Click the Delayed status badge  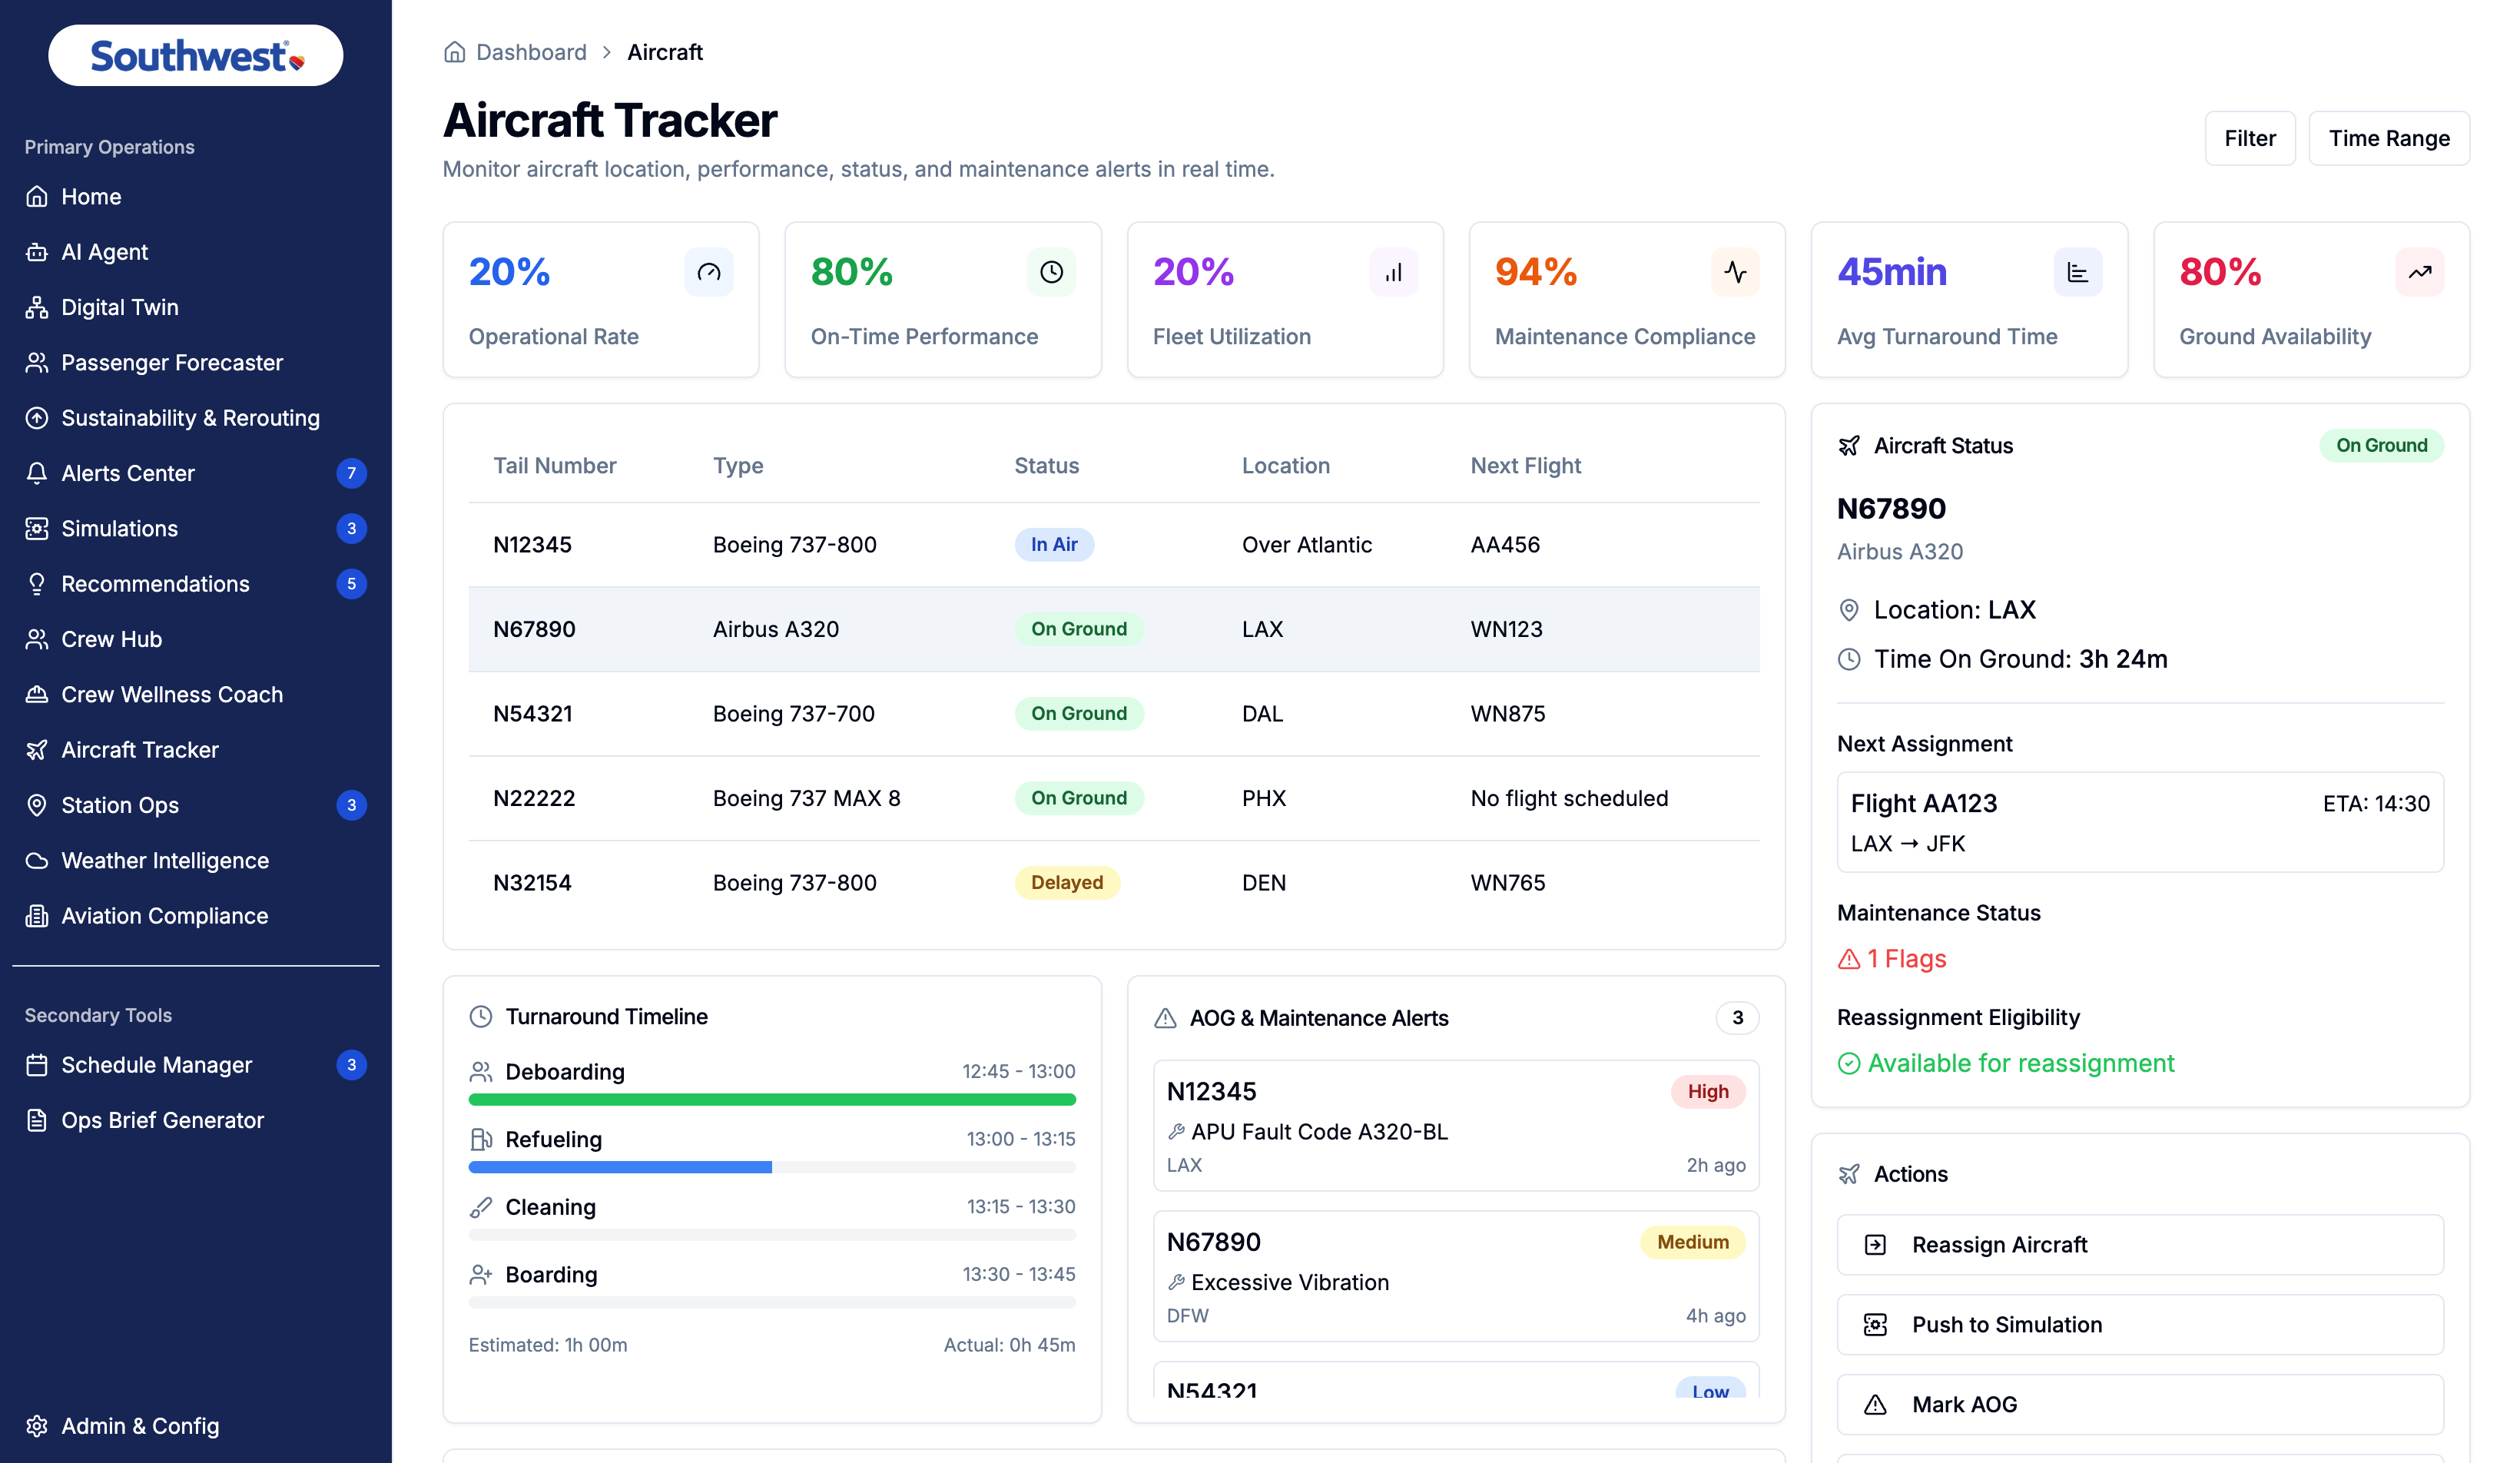(x=1067, y=883)
